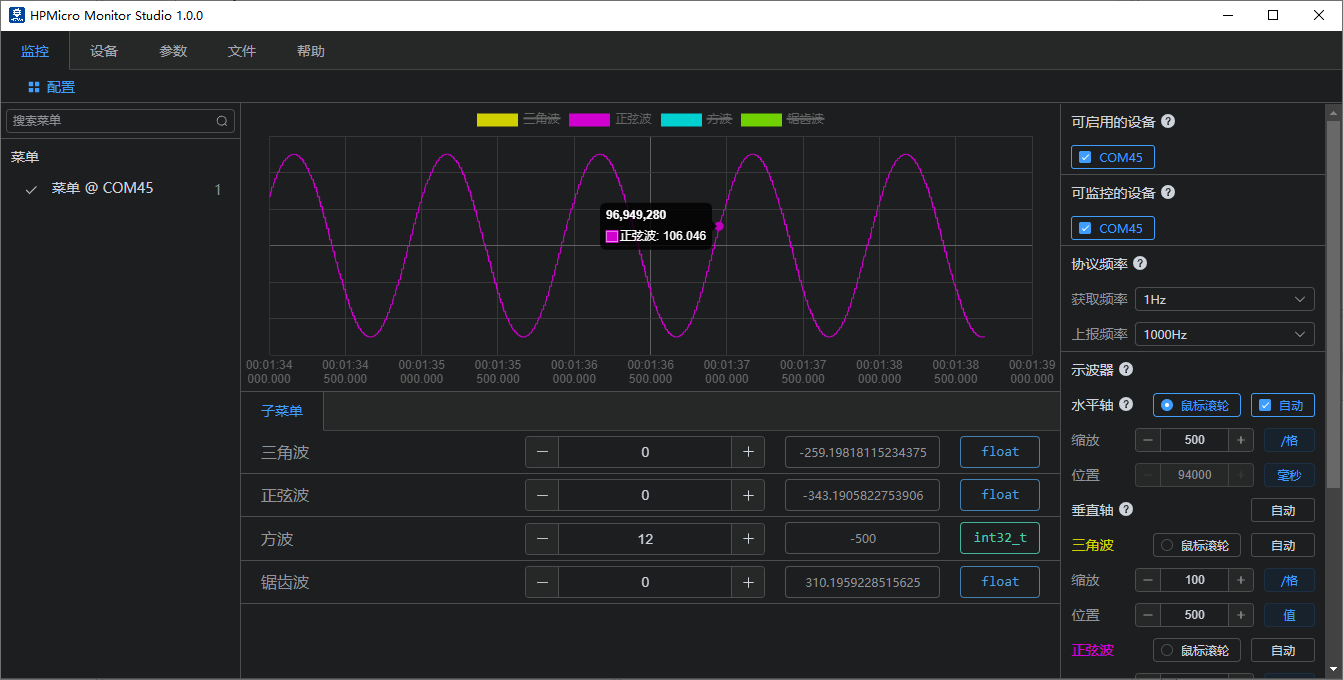Click help icon next to 垂直轴
1343x680 pixels.
tap(1126, 509)
